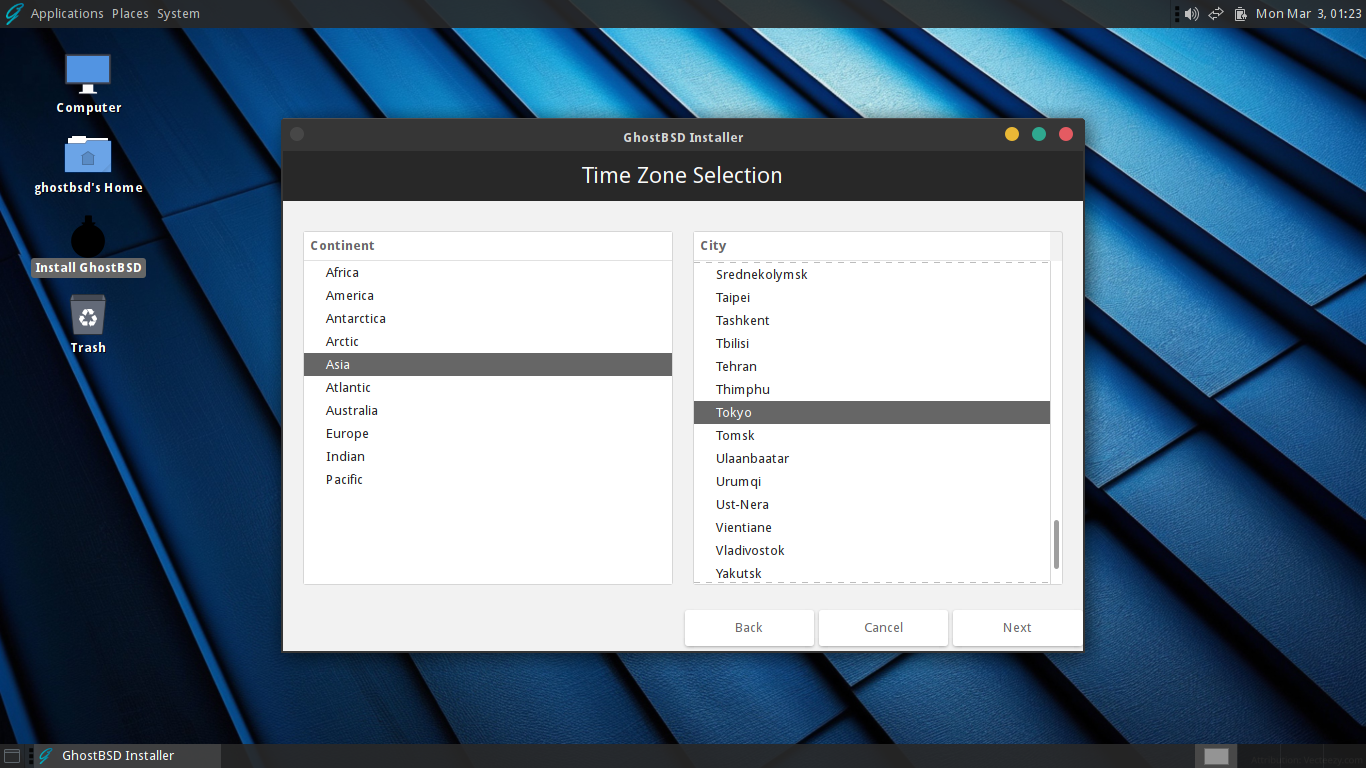The image size is (1366, 768).
Task: Go Back to the previous installer step
Action: pyautogui.click(x=749, y=628)
